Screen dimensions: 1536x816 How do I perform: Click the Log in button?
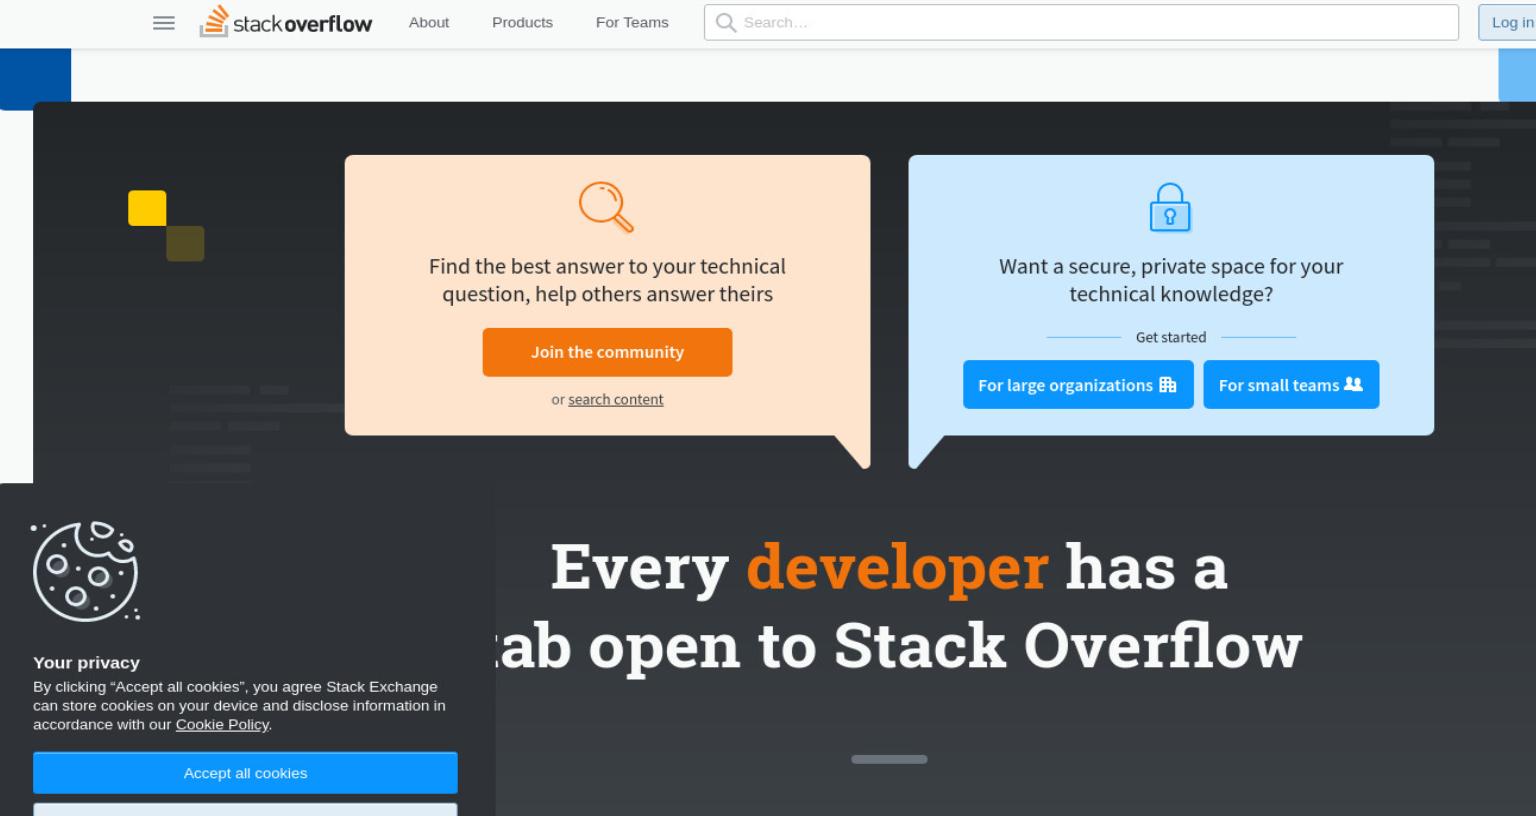coord(1508,22)
